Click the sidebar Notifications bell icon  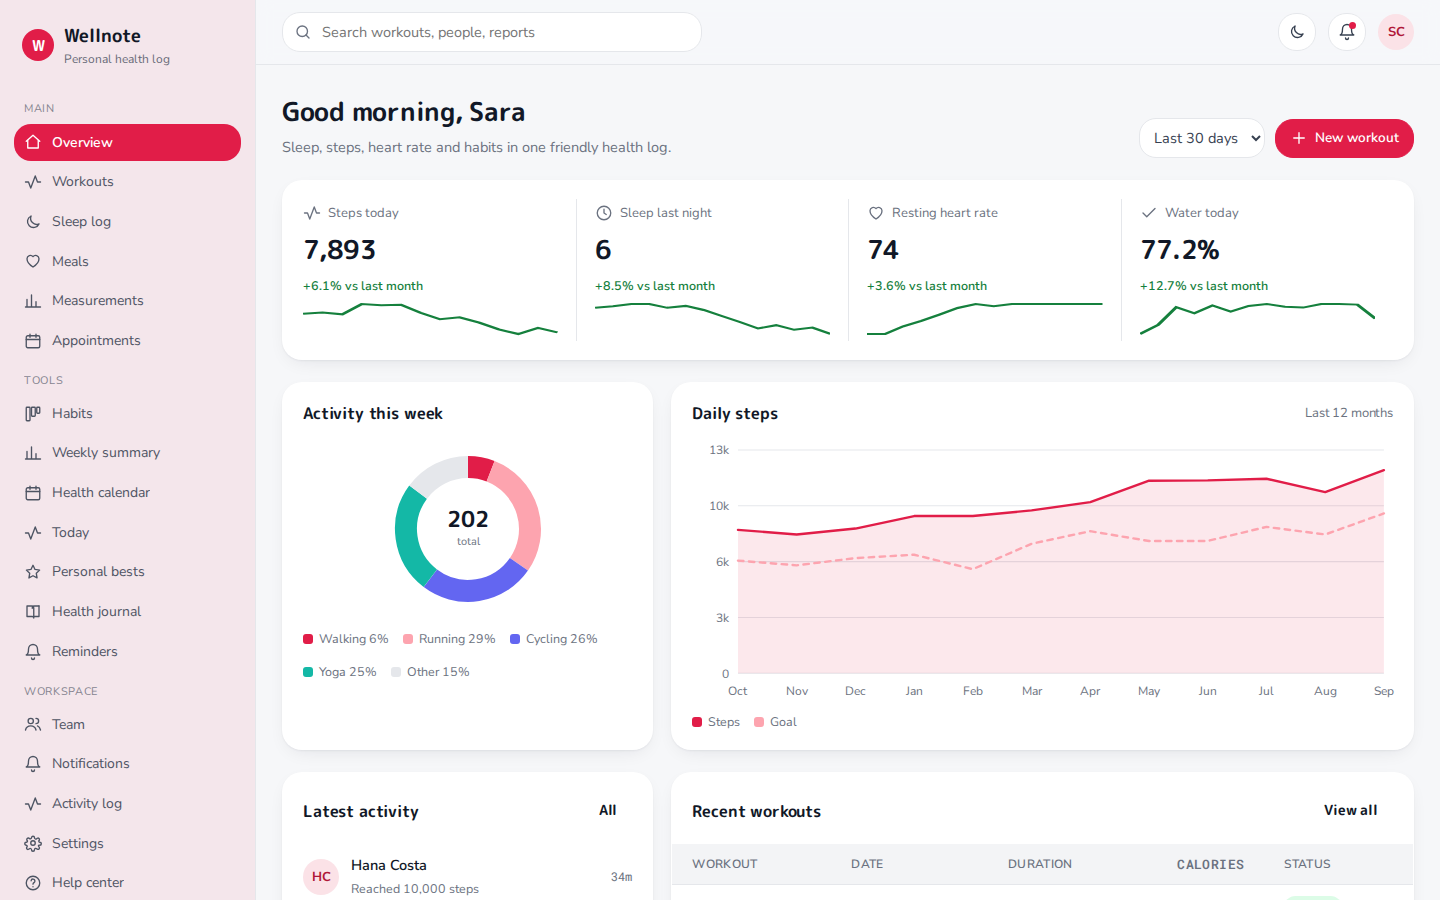(x=33, y=764)
